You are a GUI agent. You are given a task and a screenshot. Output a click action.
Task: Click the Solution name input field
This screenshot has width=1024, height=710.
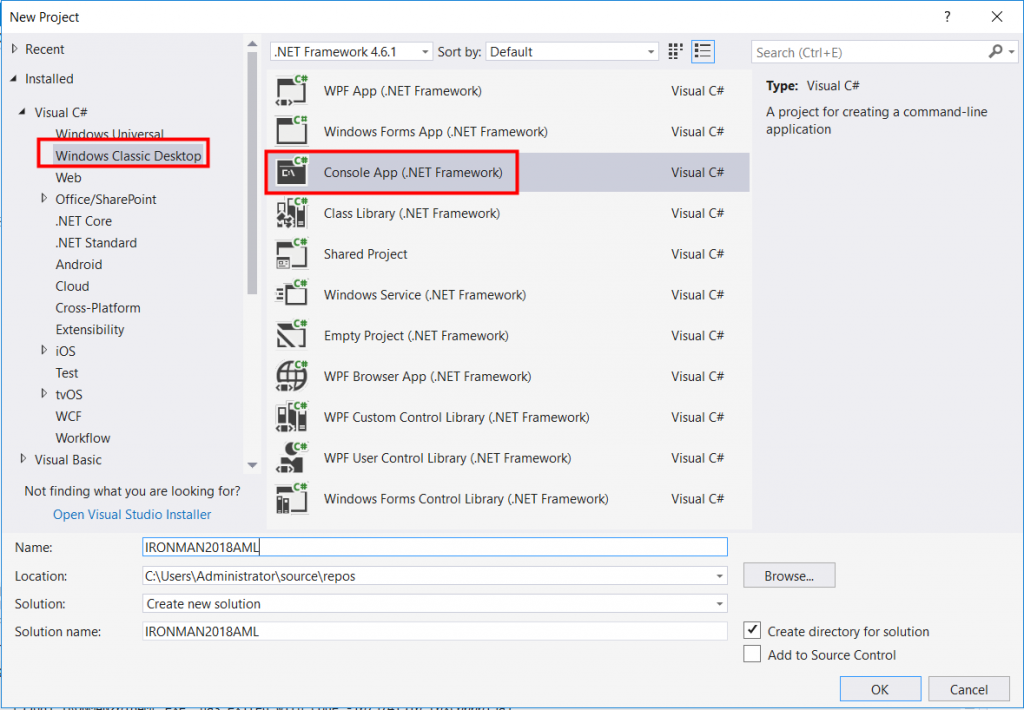click(x=435, y=631)
